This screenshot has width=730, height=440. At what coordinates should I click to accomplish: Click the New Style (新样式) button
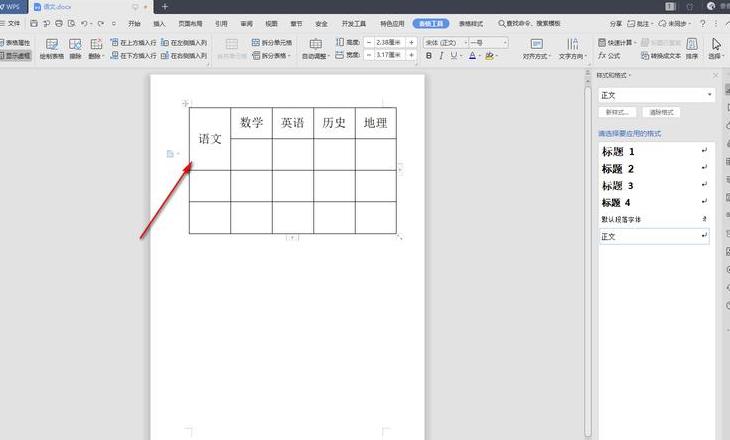[617, 112]
